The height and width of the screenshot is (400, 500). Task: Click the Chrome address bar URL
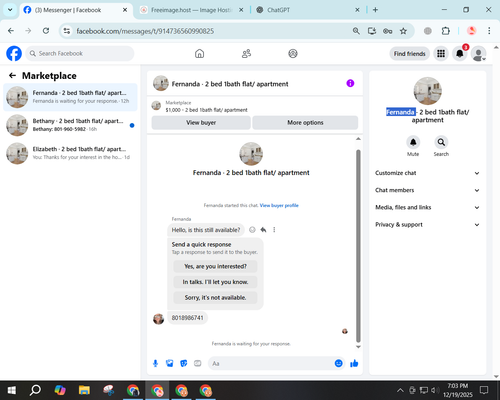click(145, 31)
